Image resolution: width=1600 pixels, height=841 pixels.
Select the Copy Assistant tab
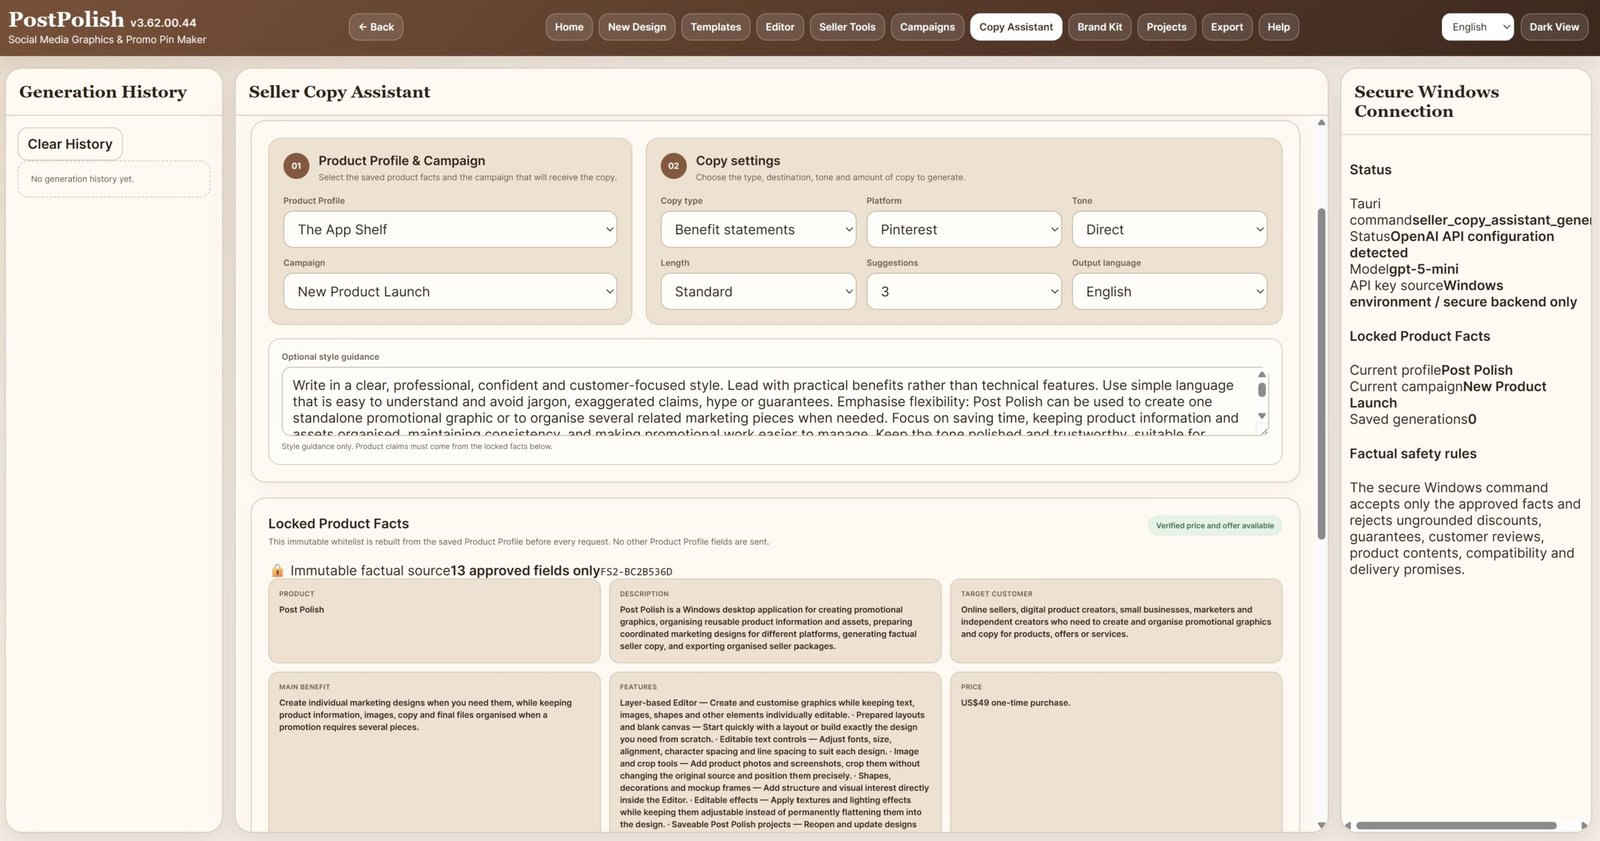pos(1016,27)
